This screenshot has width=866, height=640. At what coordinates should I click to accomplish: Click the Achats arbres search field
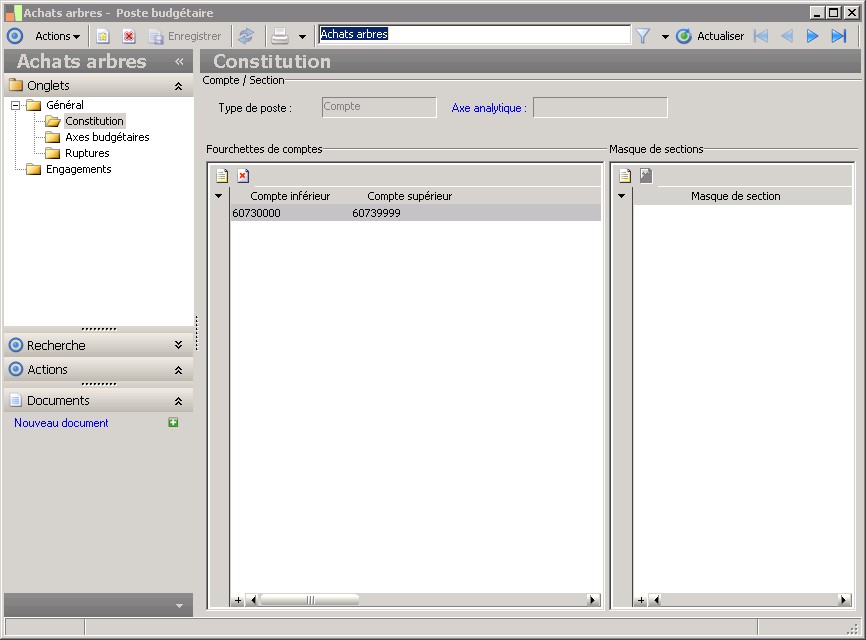(474, 34)
